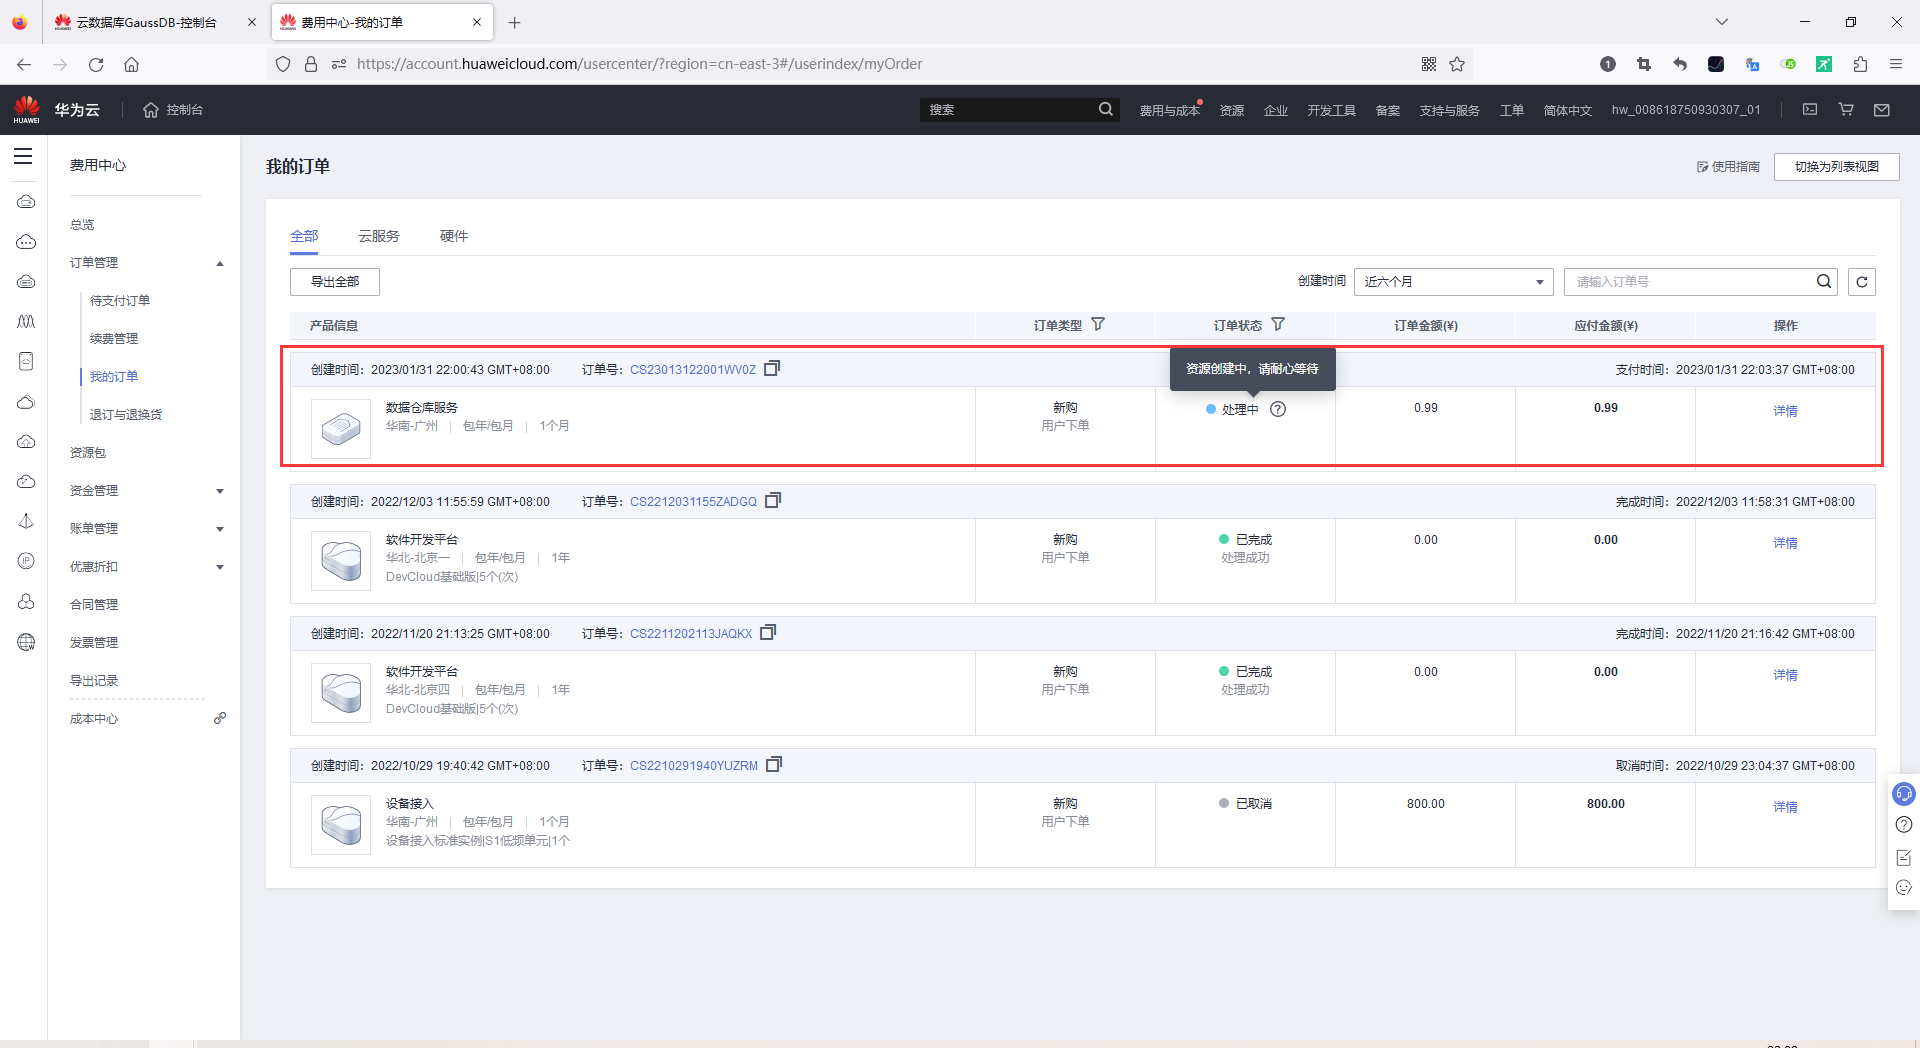Screen dimensions: 1920x1048
Task: Click the 数据仓库服务 product thumbnail
Action: 341,429
